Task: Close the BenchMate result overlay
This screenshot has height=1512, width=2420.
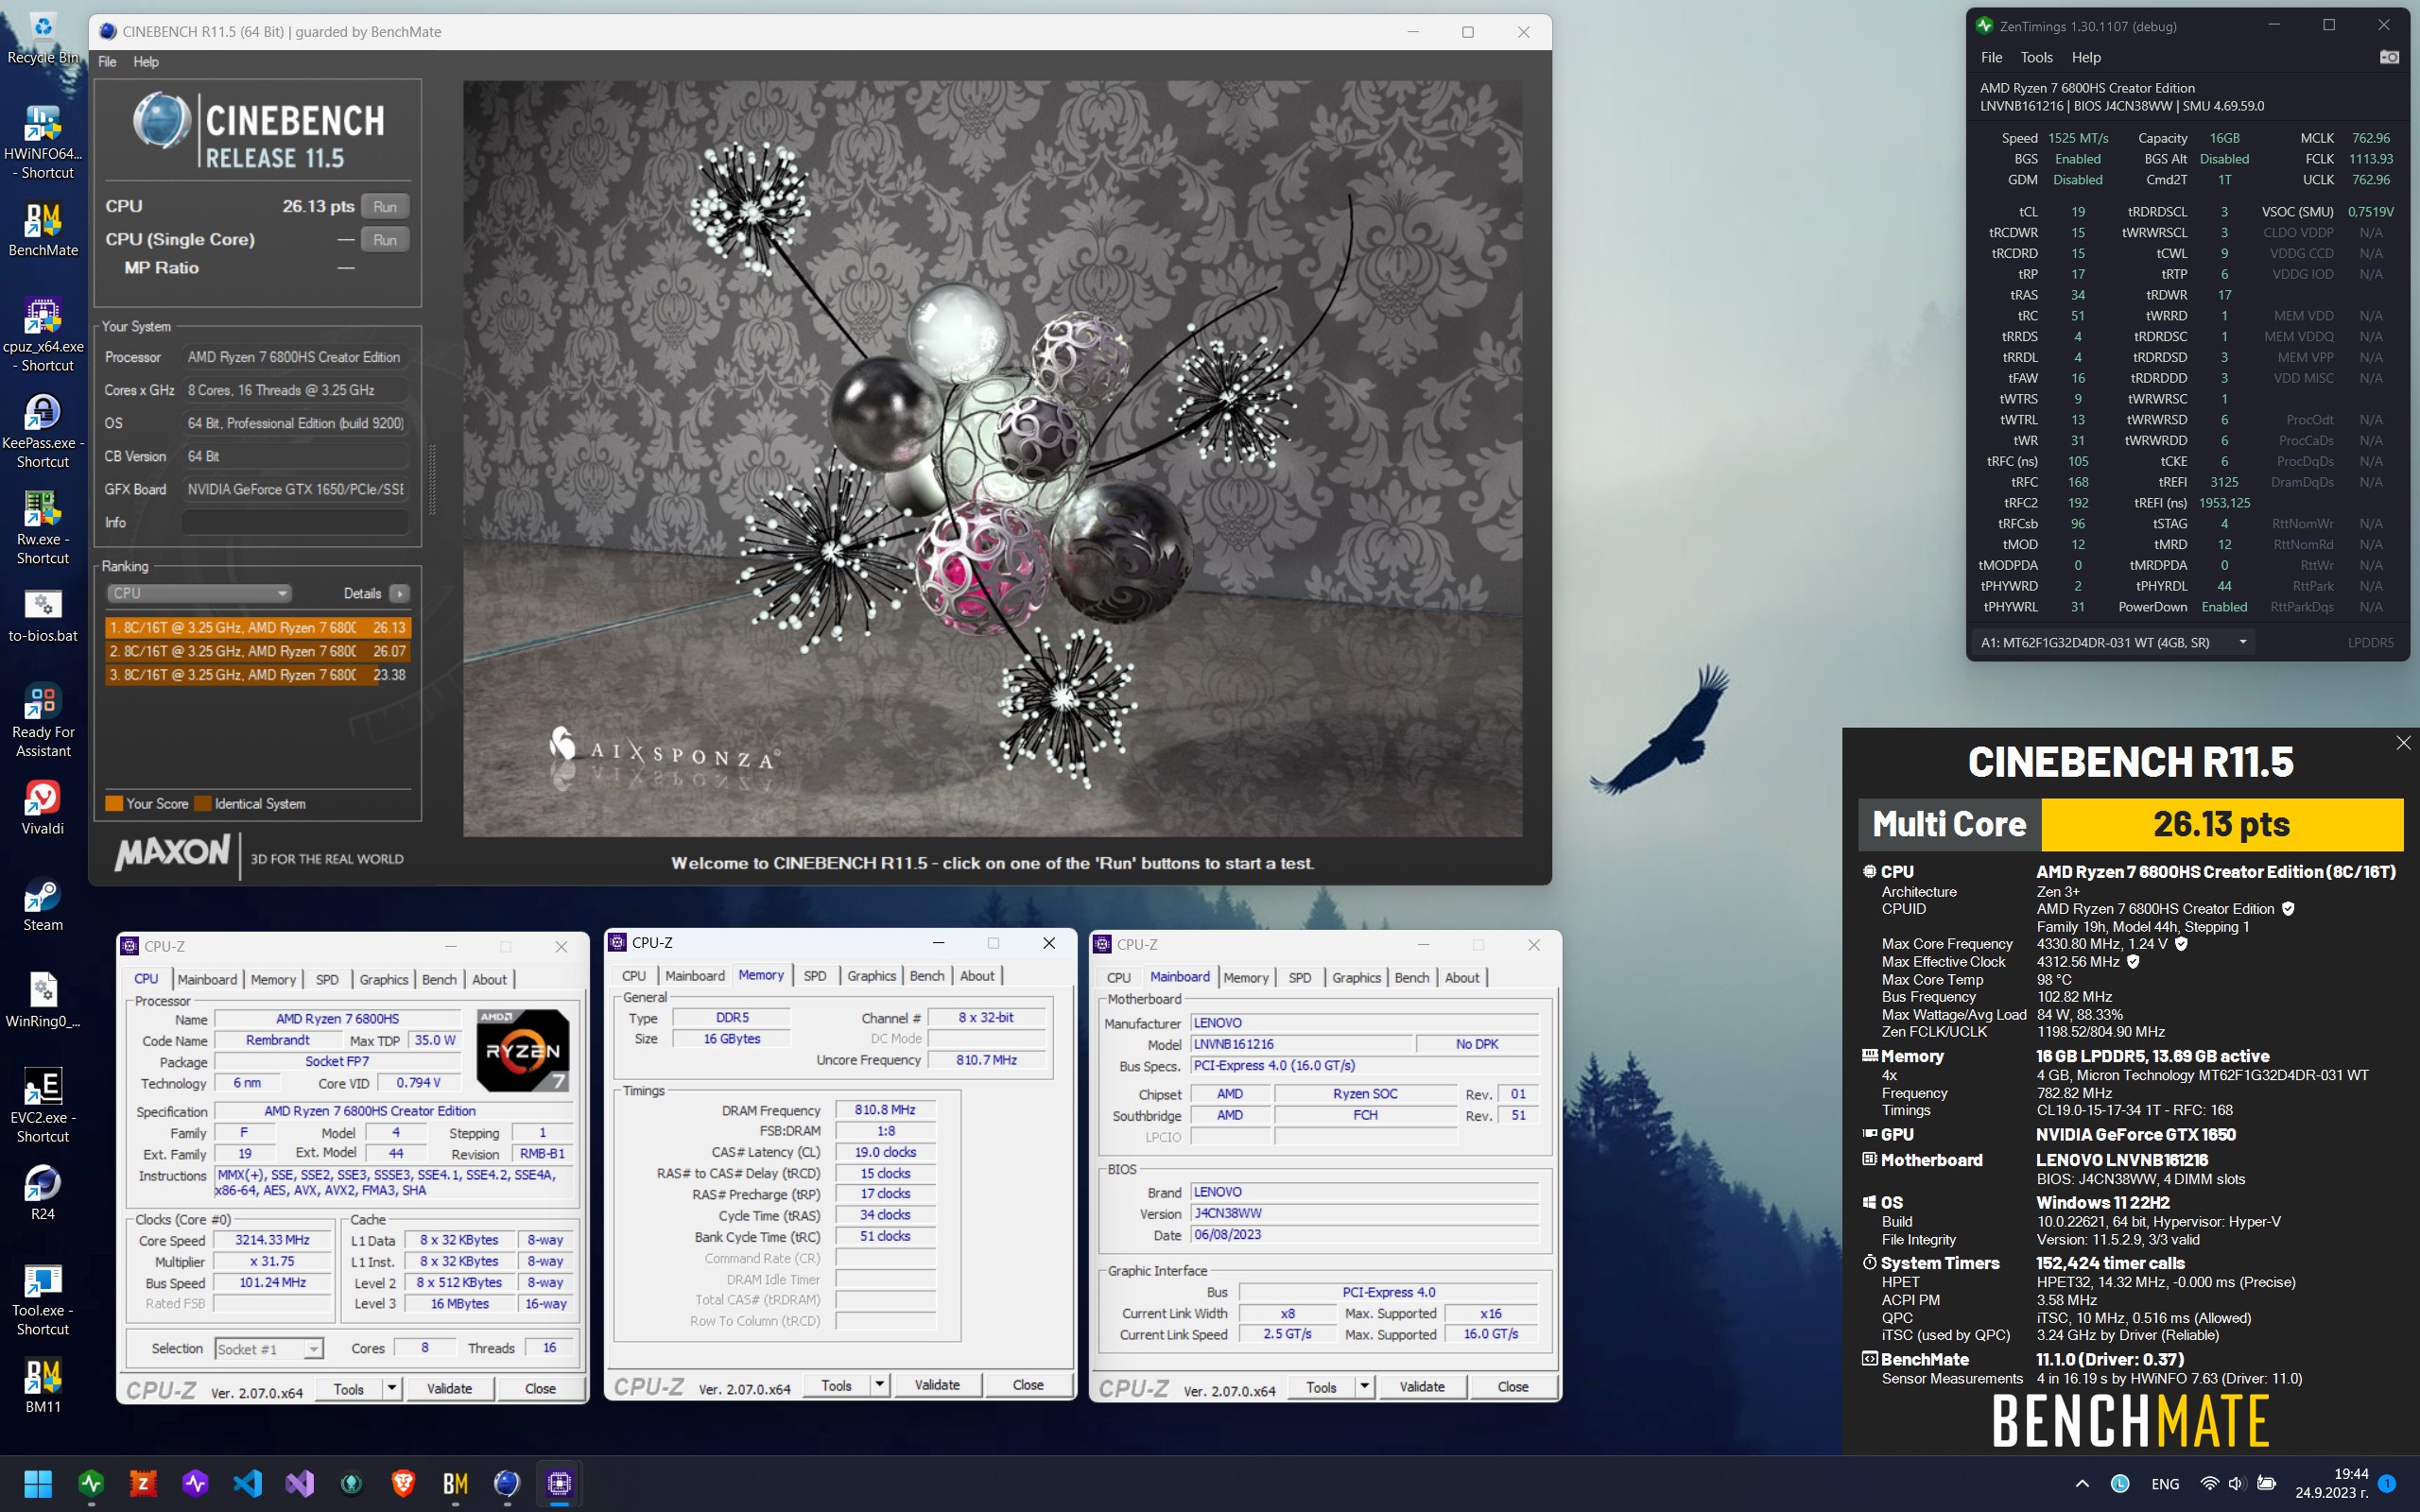Action: coord(2403,743)
